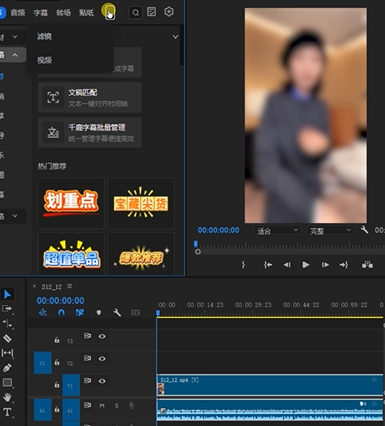Select the Slip tool
This screenshot has height=426, width=385.
pos(7,353)
